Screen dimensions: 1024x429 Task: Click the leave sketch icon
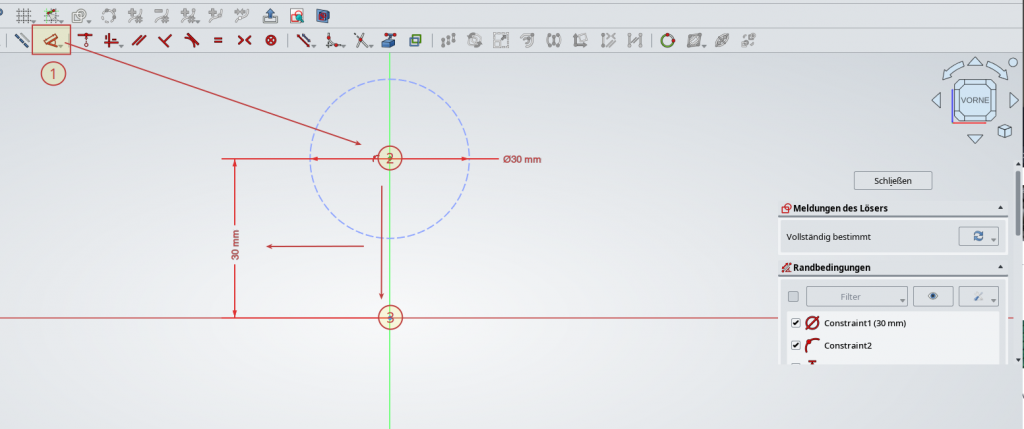click(x=270, y=15)
